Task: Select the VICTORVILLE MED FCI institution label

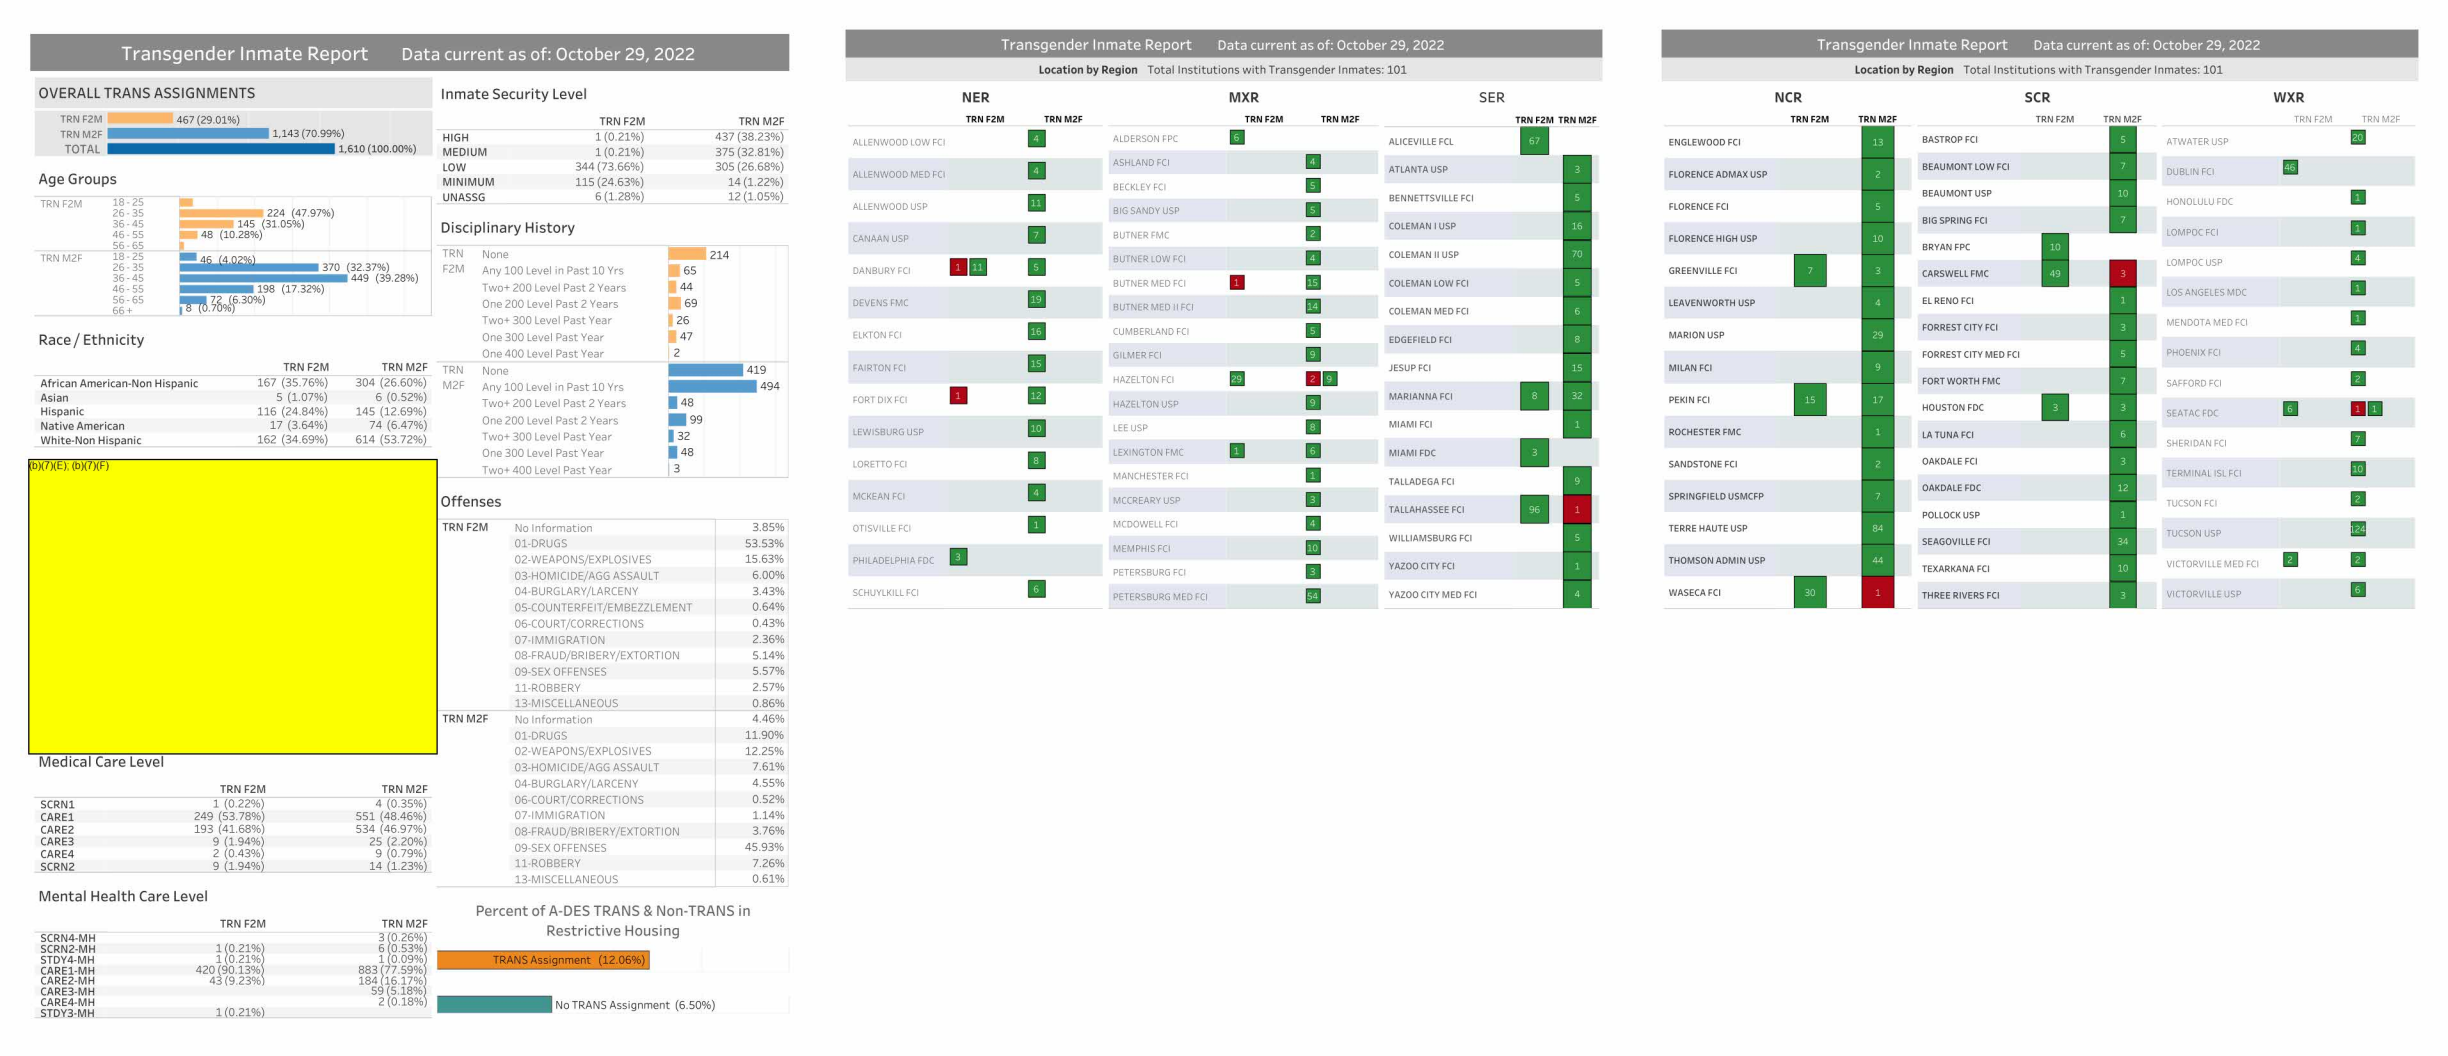Action: pos(2212,564)
